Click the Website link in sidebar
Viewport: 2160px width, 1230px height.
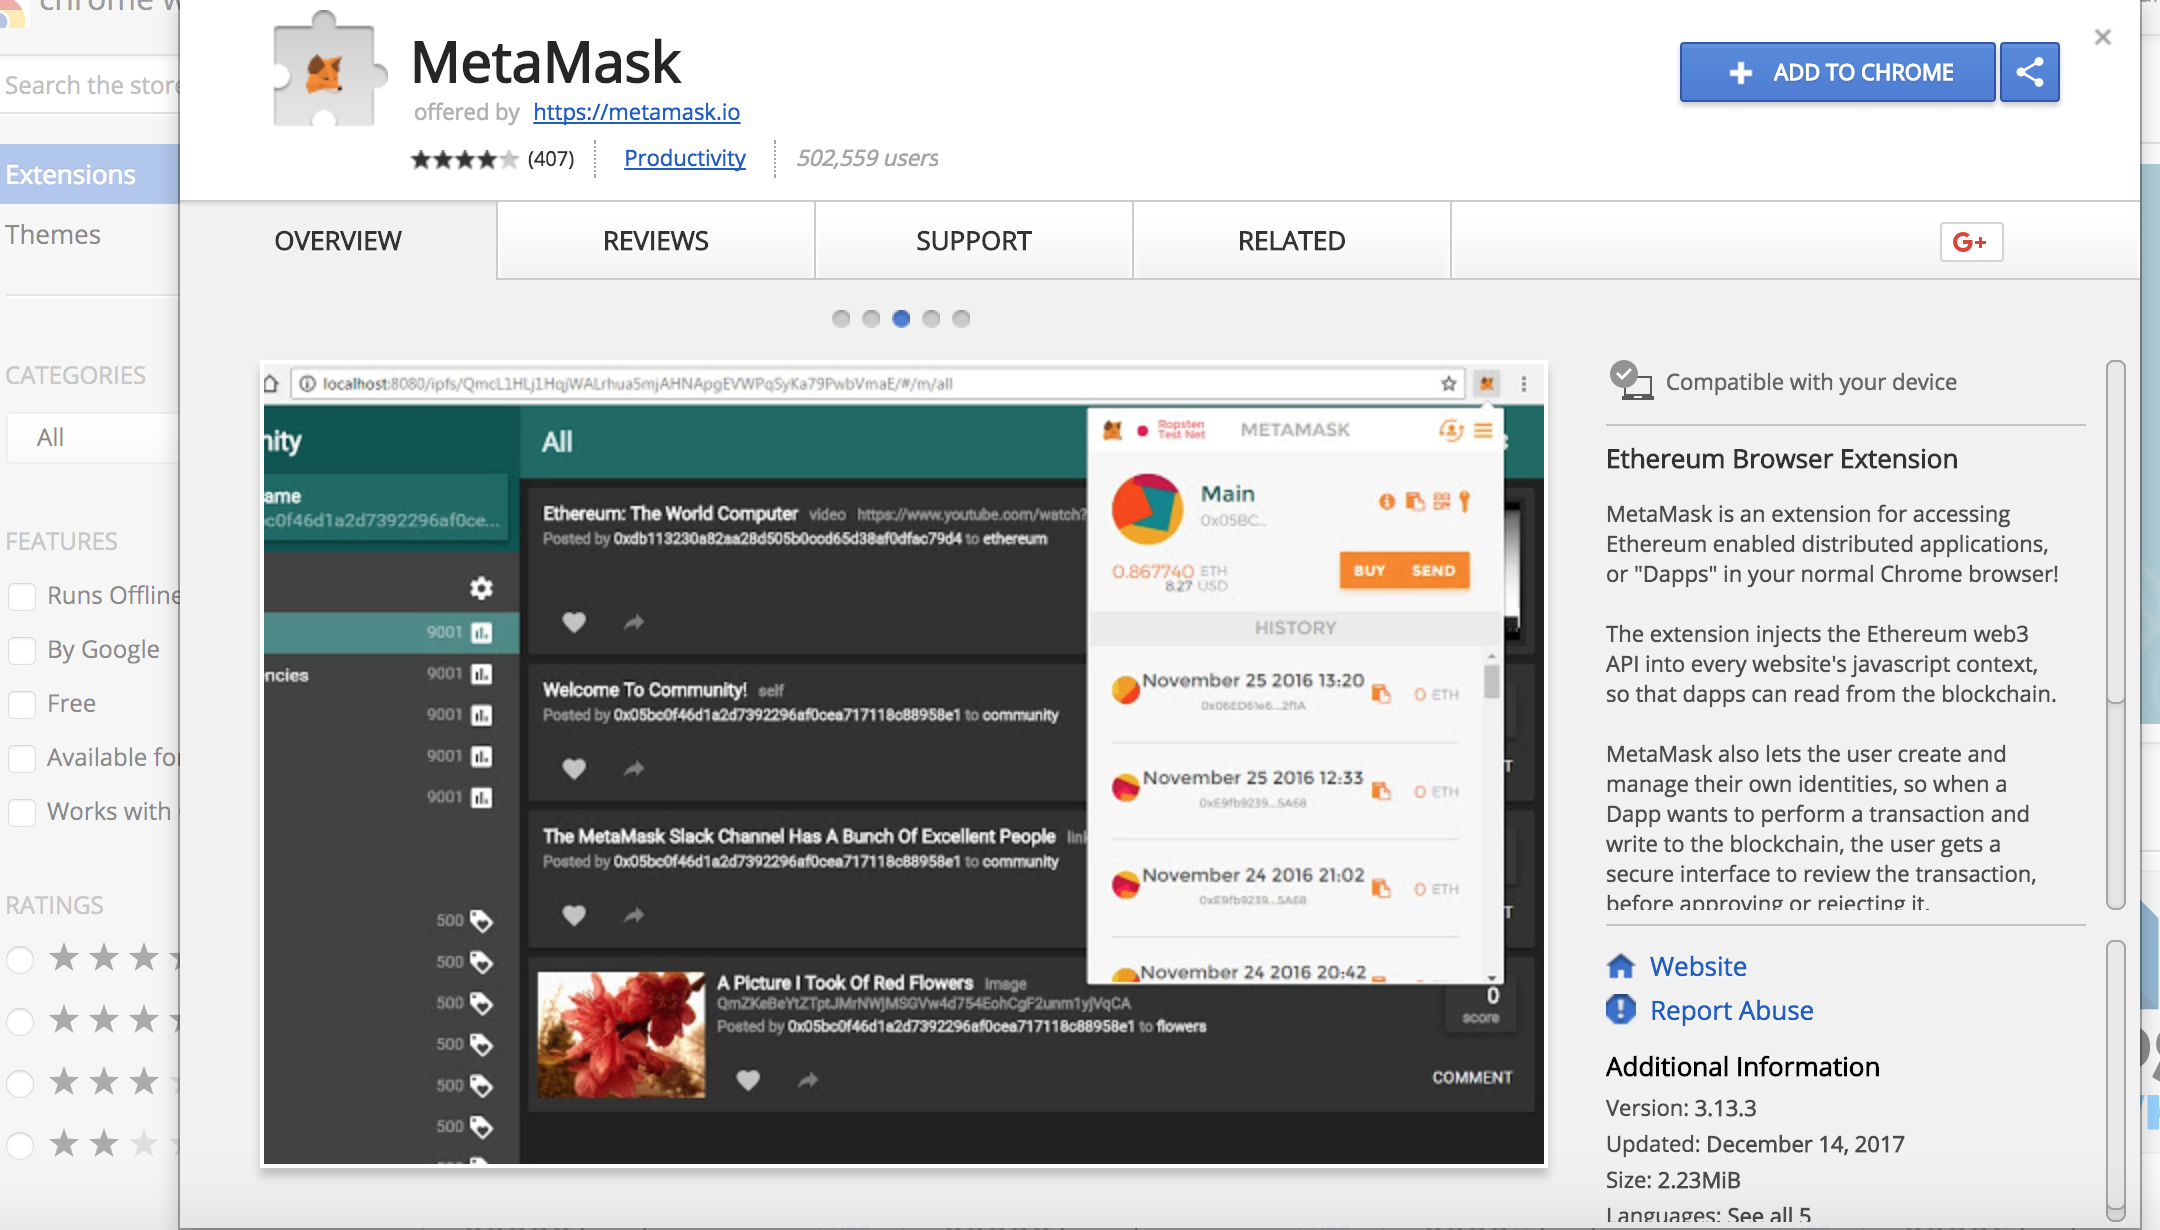(x=1697, y=964)
